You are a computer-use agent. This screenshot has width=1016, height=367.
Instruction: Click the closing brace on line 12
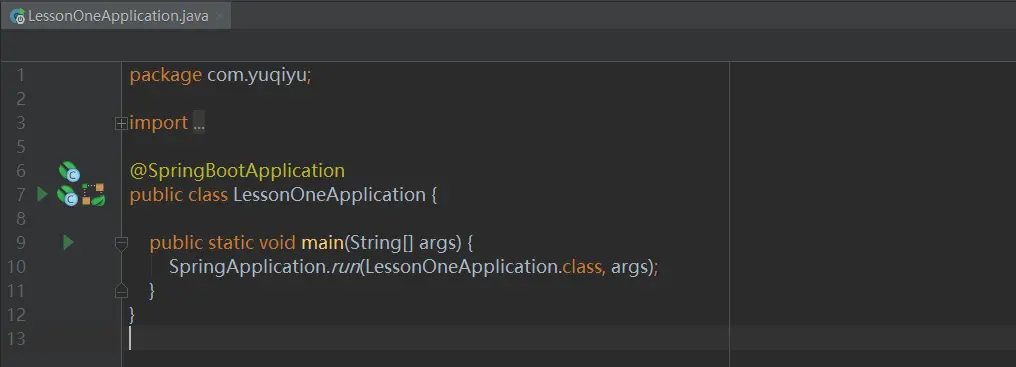pos(132,314)
